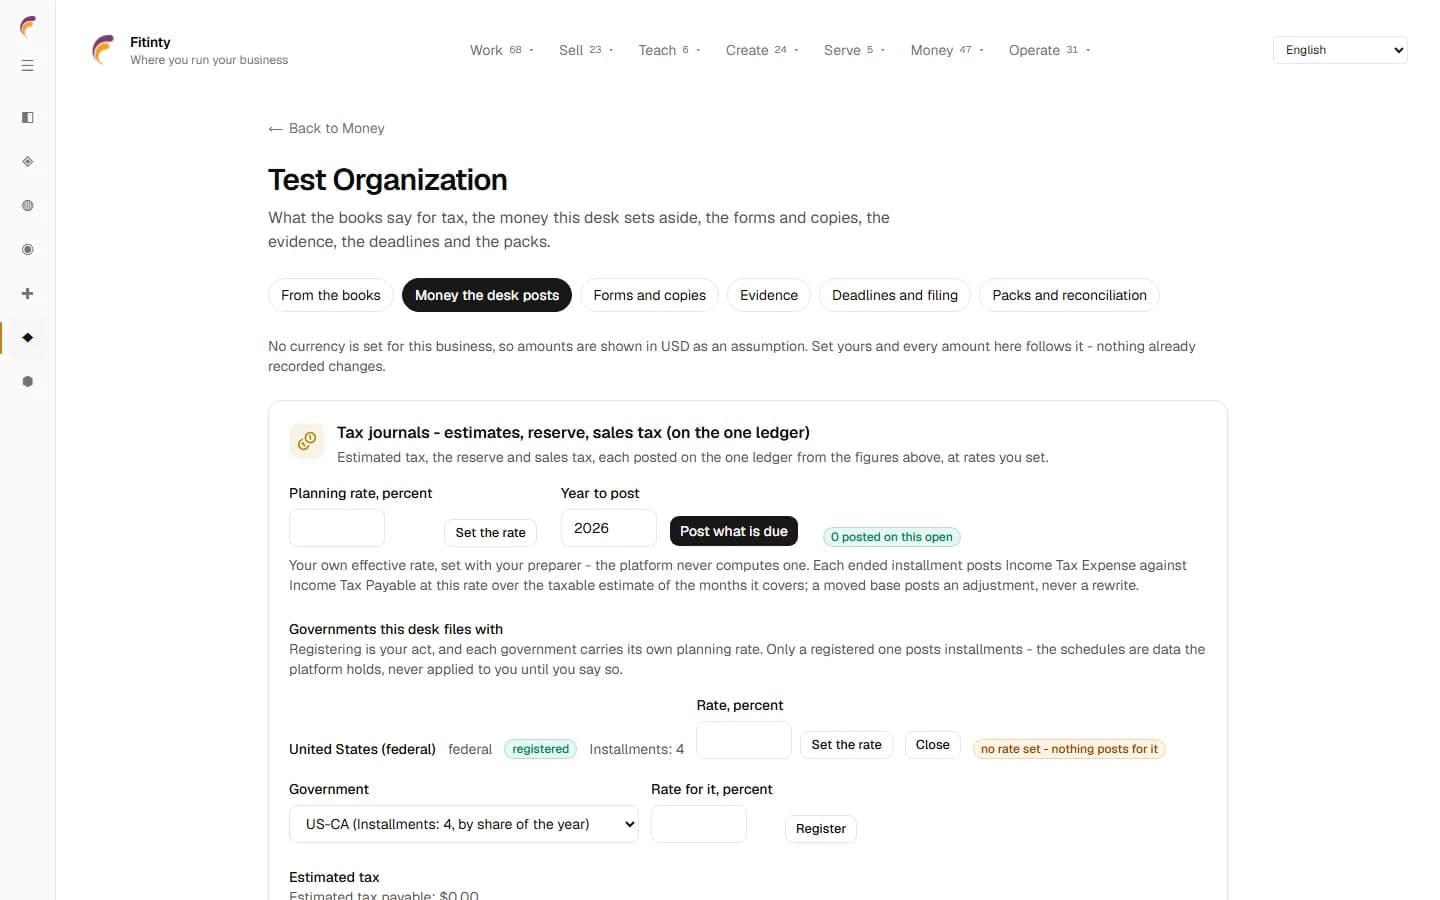Screen dimensions: 1440x900
Task: Click the plus sidebar icon
Action: click(28, 294)
